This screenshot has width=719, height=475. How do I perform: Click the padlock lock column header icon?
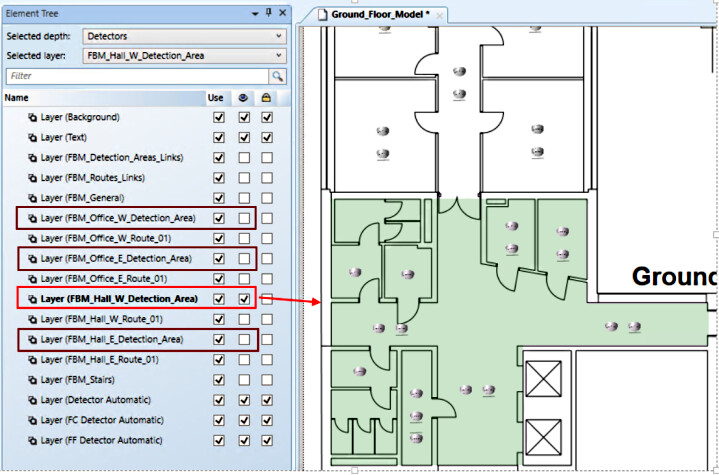tap(266, 98)
